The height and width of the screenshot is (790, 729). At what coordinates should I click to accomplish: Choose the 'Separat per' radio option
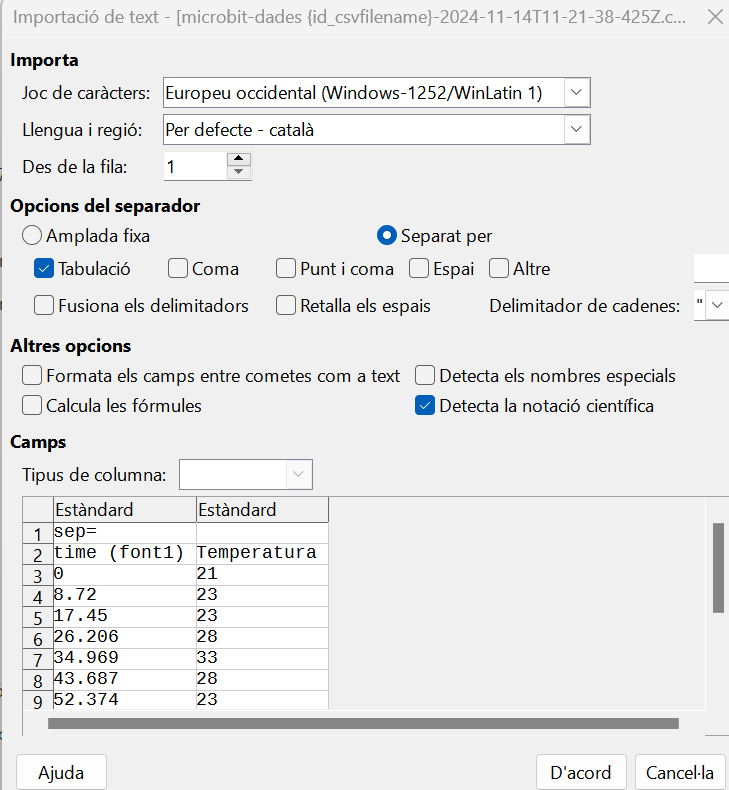click(x=387, y=236)
